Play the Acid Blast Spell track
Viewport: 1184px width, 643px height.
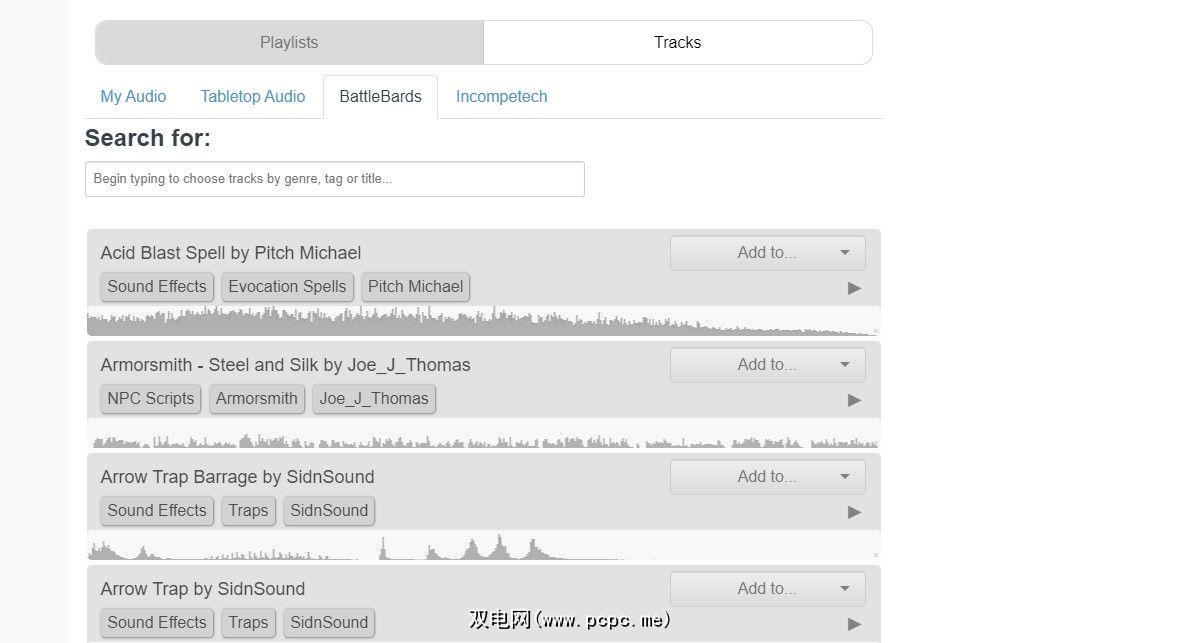(x=854, y=288)
